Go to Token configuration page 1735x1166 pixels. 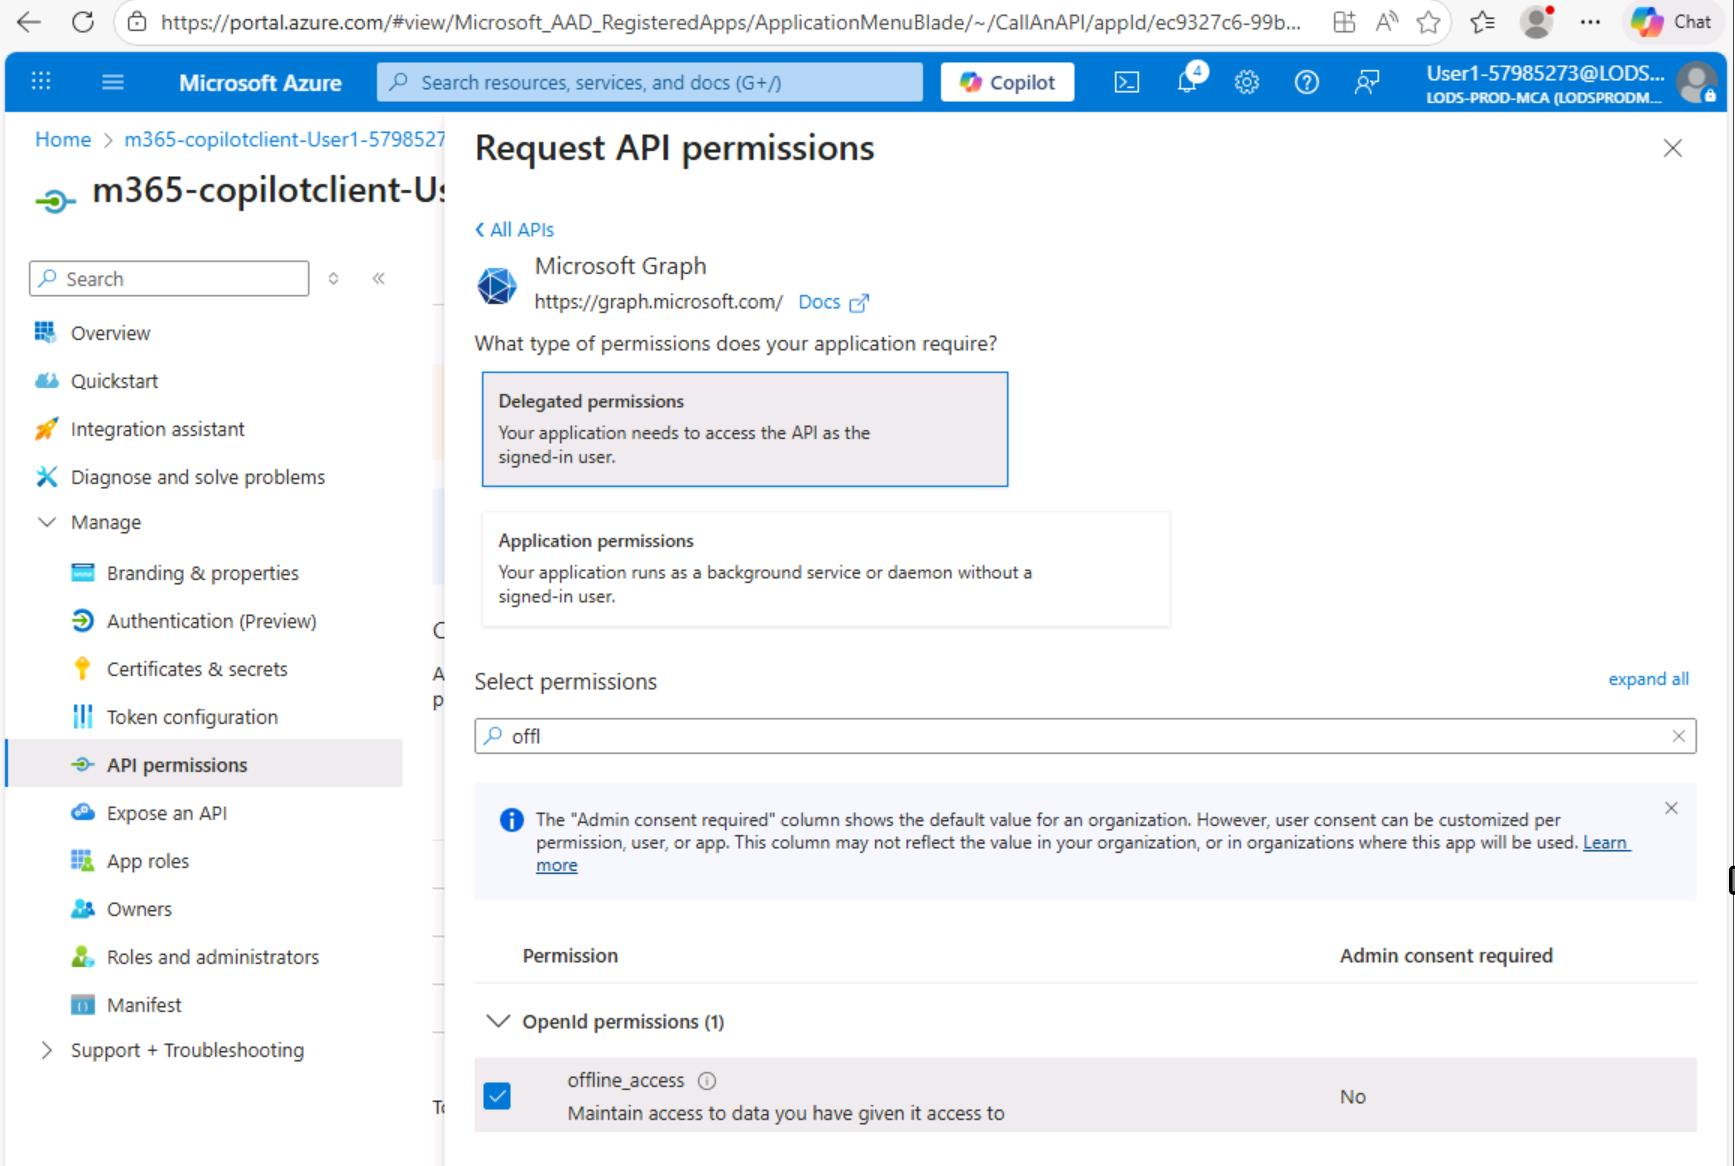point(192,717)
